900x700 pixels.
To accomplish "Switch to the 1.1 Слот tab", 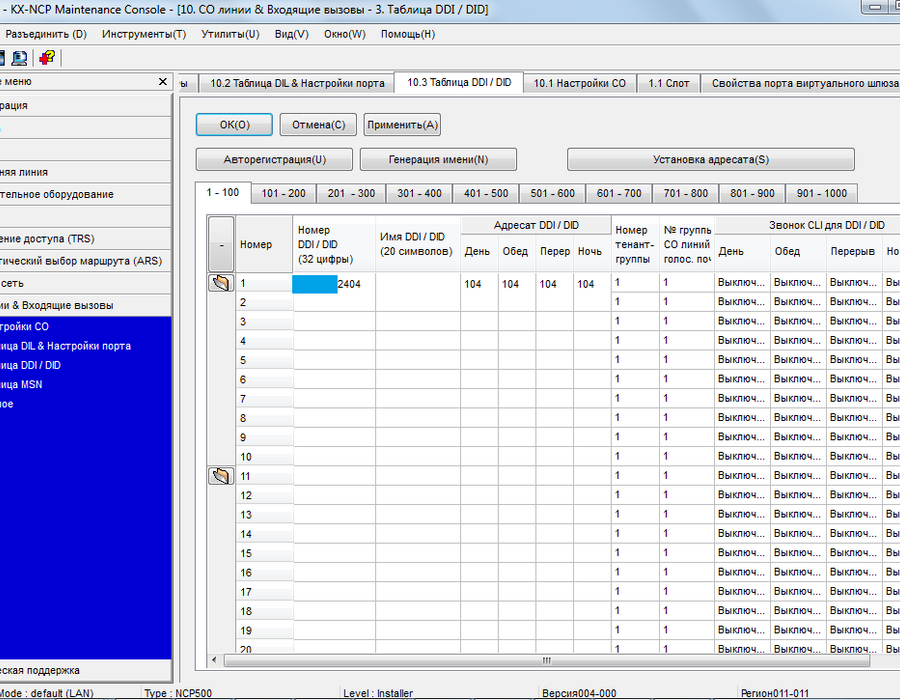I will pos(669,83).
